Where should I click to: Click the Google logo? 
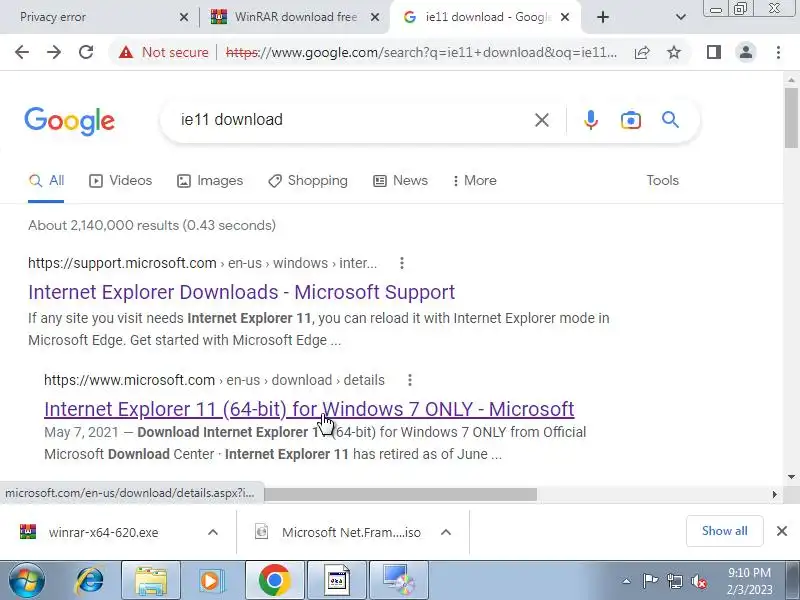tap(69, 121)
